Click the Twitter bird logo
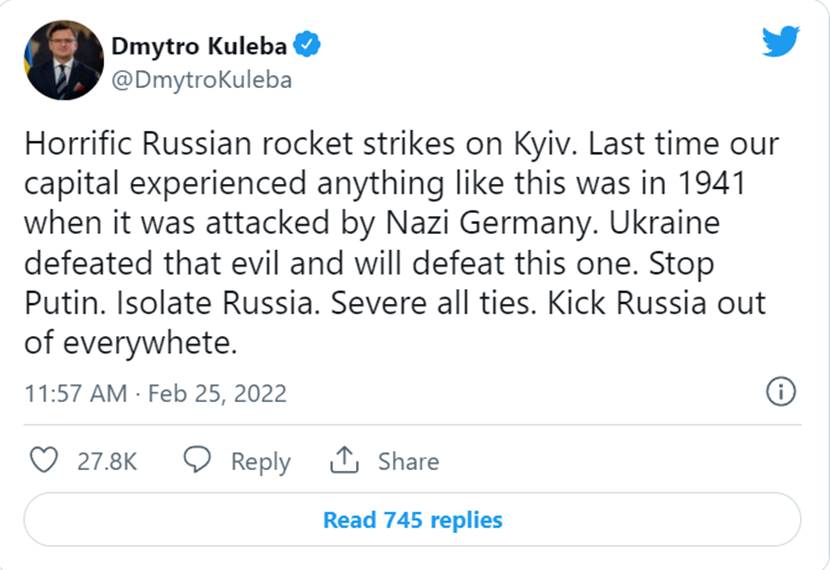This screenshot has height=570, width=830. coord(780,41)
